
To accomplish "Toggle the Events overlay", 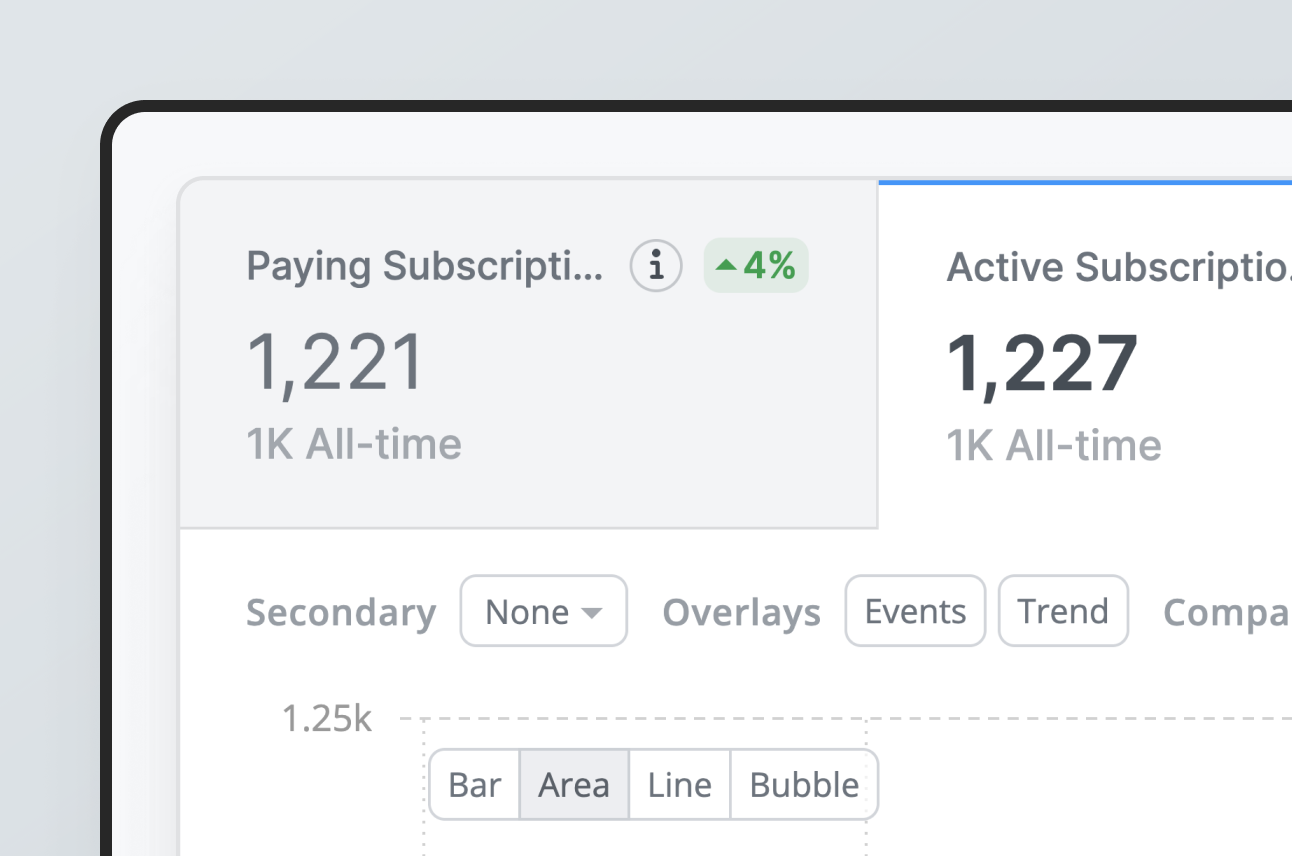I will [915, 611].
